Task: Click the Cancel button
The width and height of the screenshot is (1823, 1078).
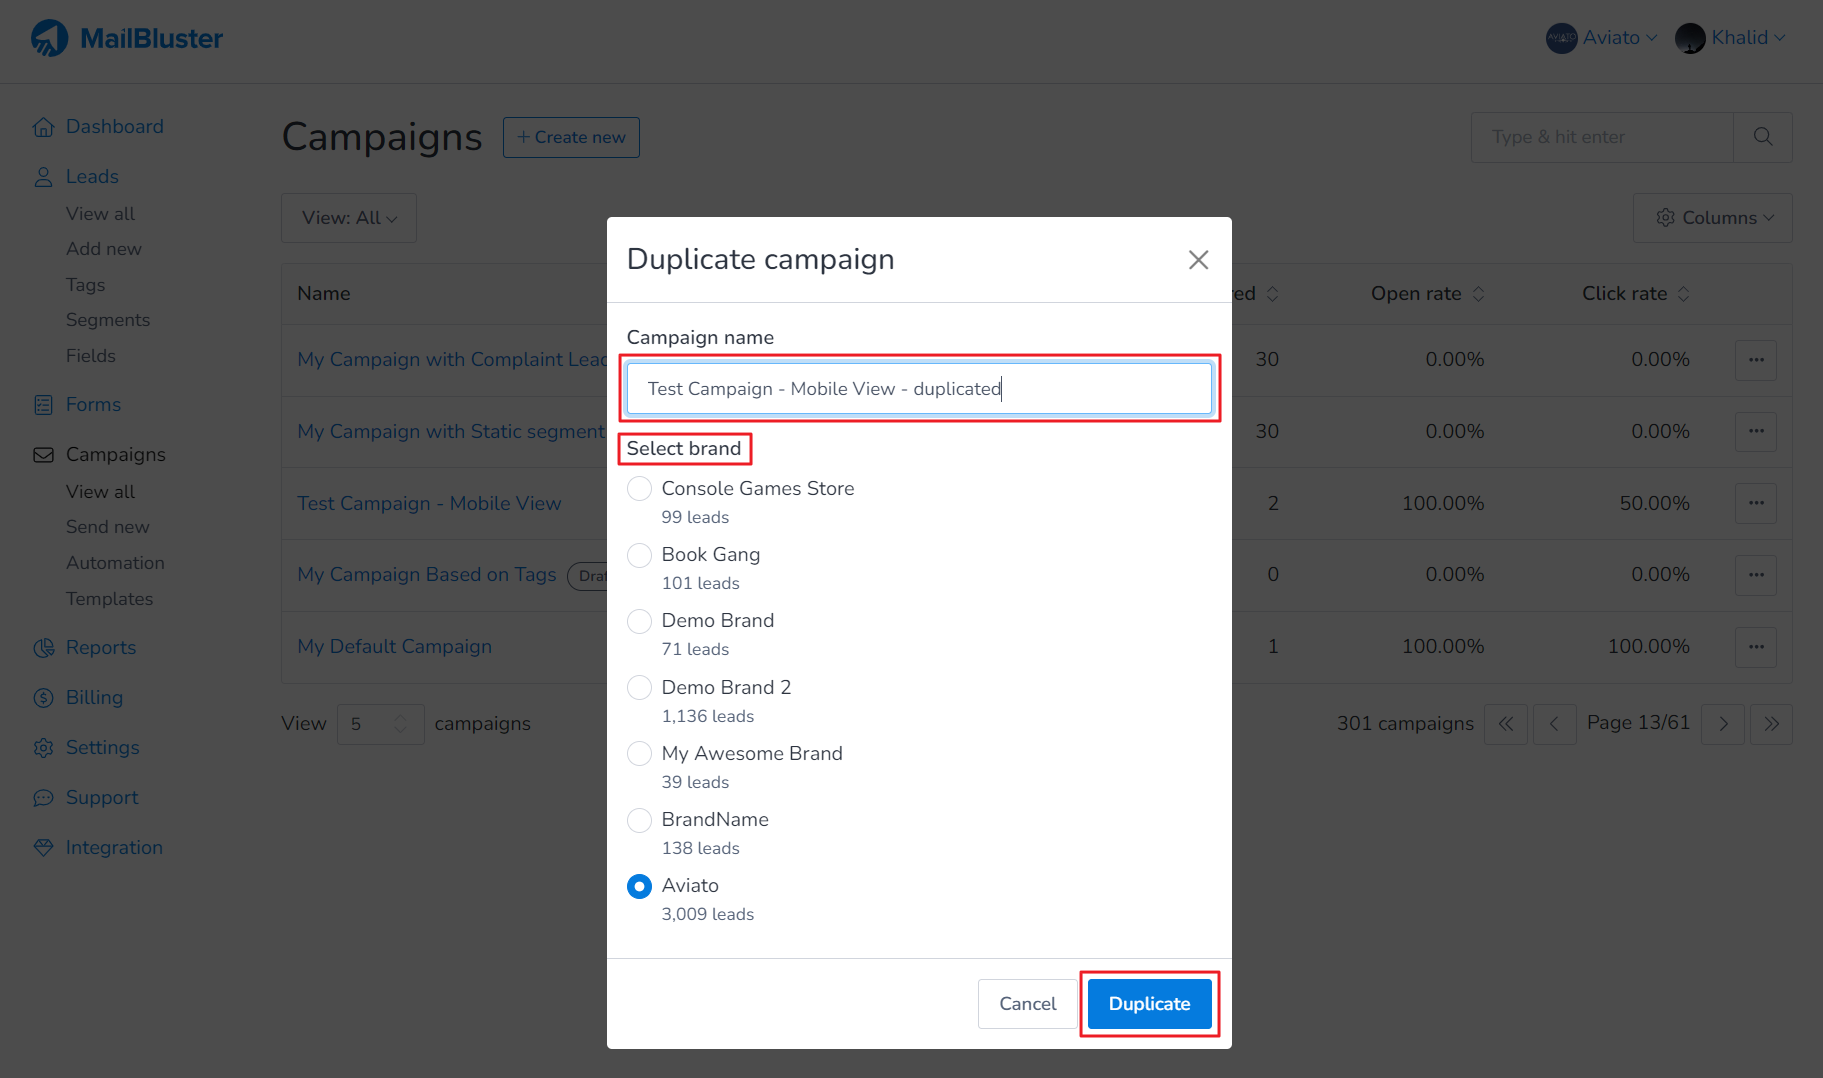Action: (1027, 1004)
